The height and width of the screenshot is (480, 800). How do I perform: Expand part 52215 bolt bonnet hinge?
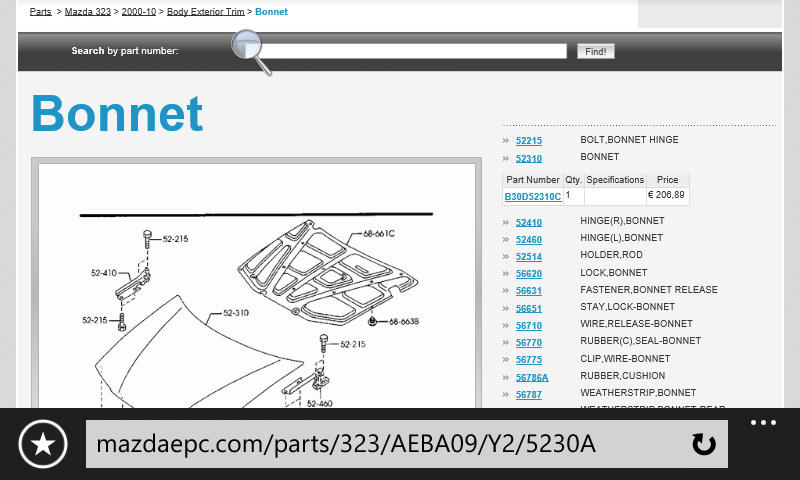(528, 141)
